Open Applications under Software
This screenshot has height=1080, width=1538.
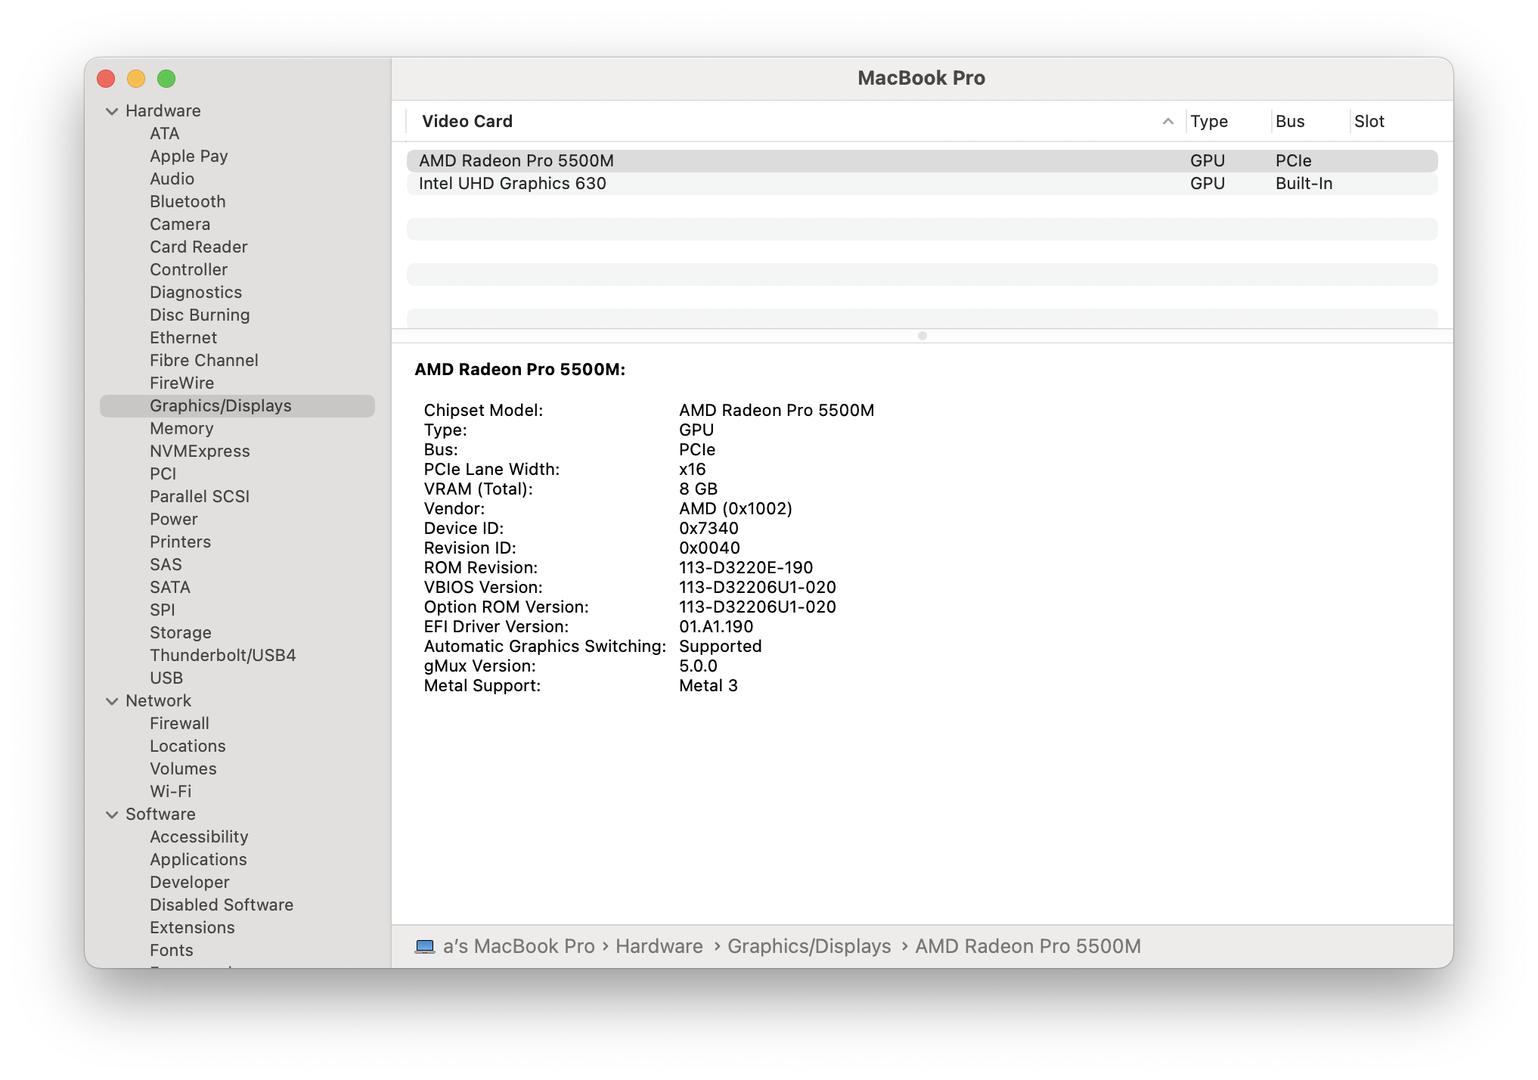coord(198,860)
